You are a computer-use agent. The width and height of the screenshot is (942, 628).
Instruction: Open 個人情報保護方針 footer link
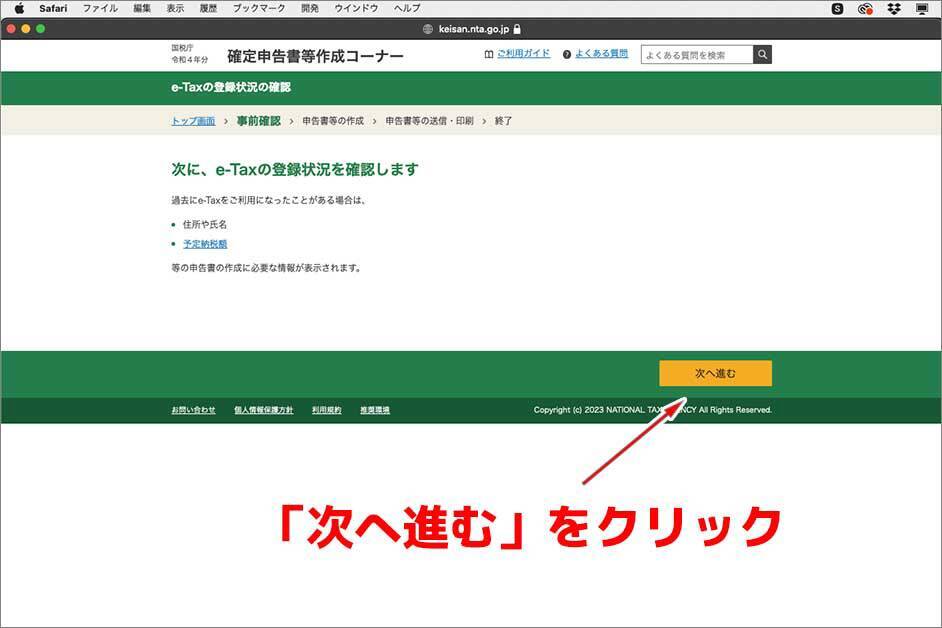[263, 410]
